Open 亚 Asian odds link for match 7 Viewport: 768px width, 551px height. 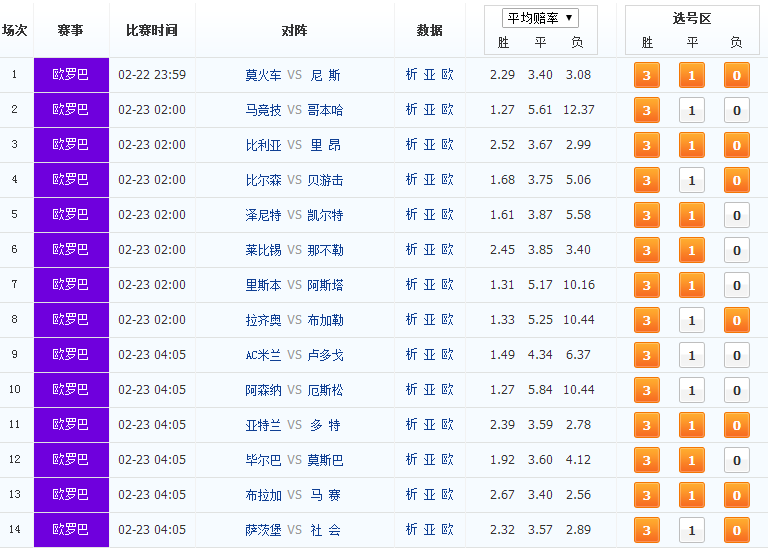pos(430,285)
